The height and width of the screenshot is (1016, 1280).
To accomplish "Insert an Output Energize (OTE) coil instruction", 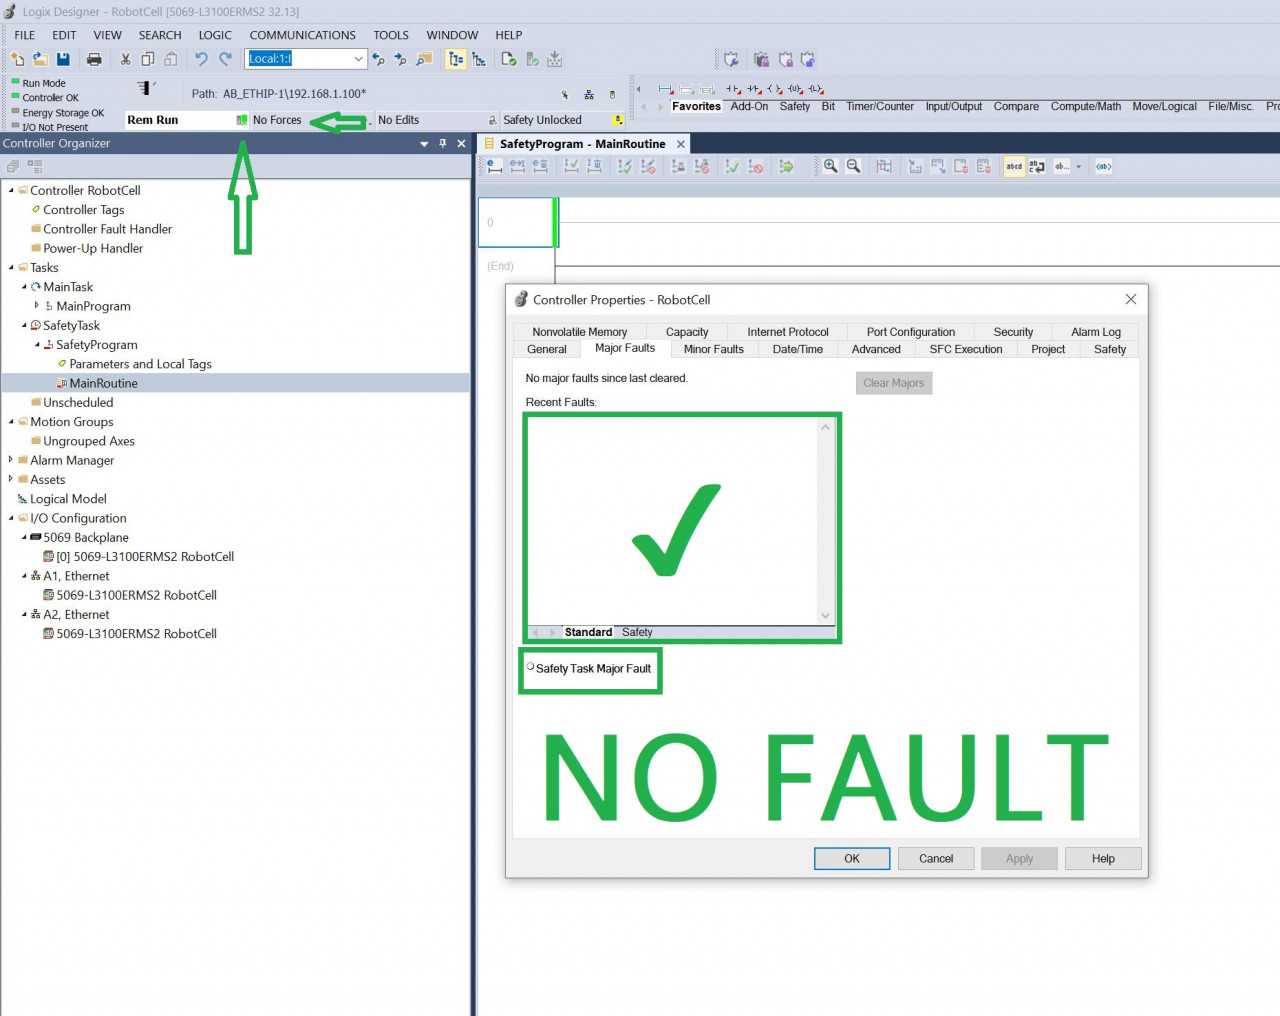I will [774, 89].
